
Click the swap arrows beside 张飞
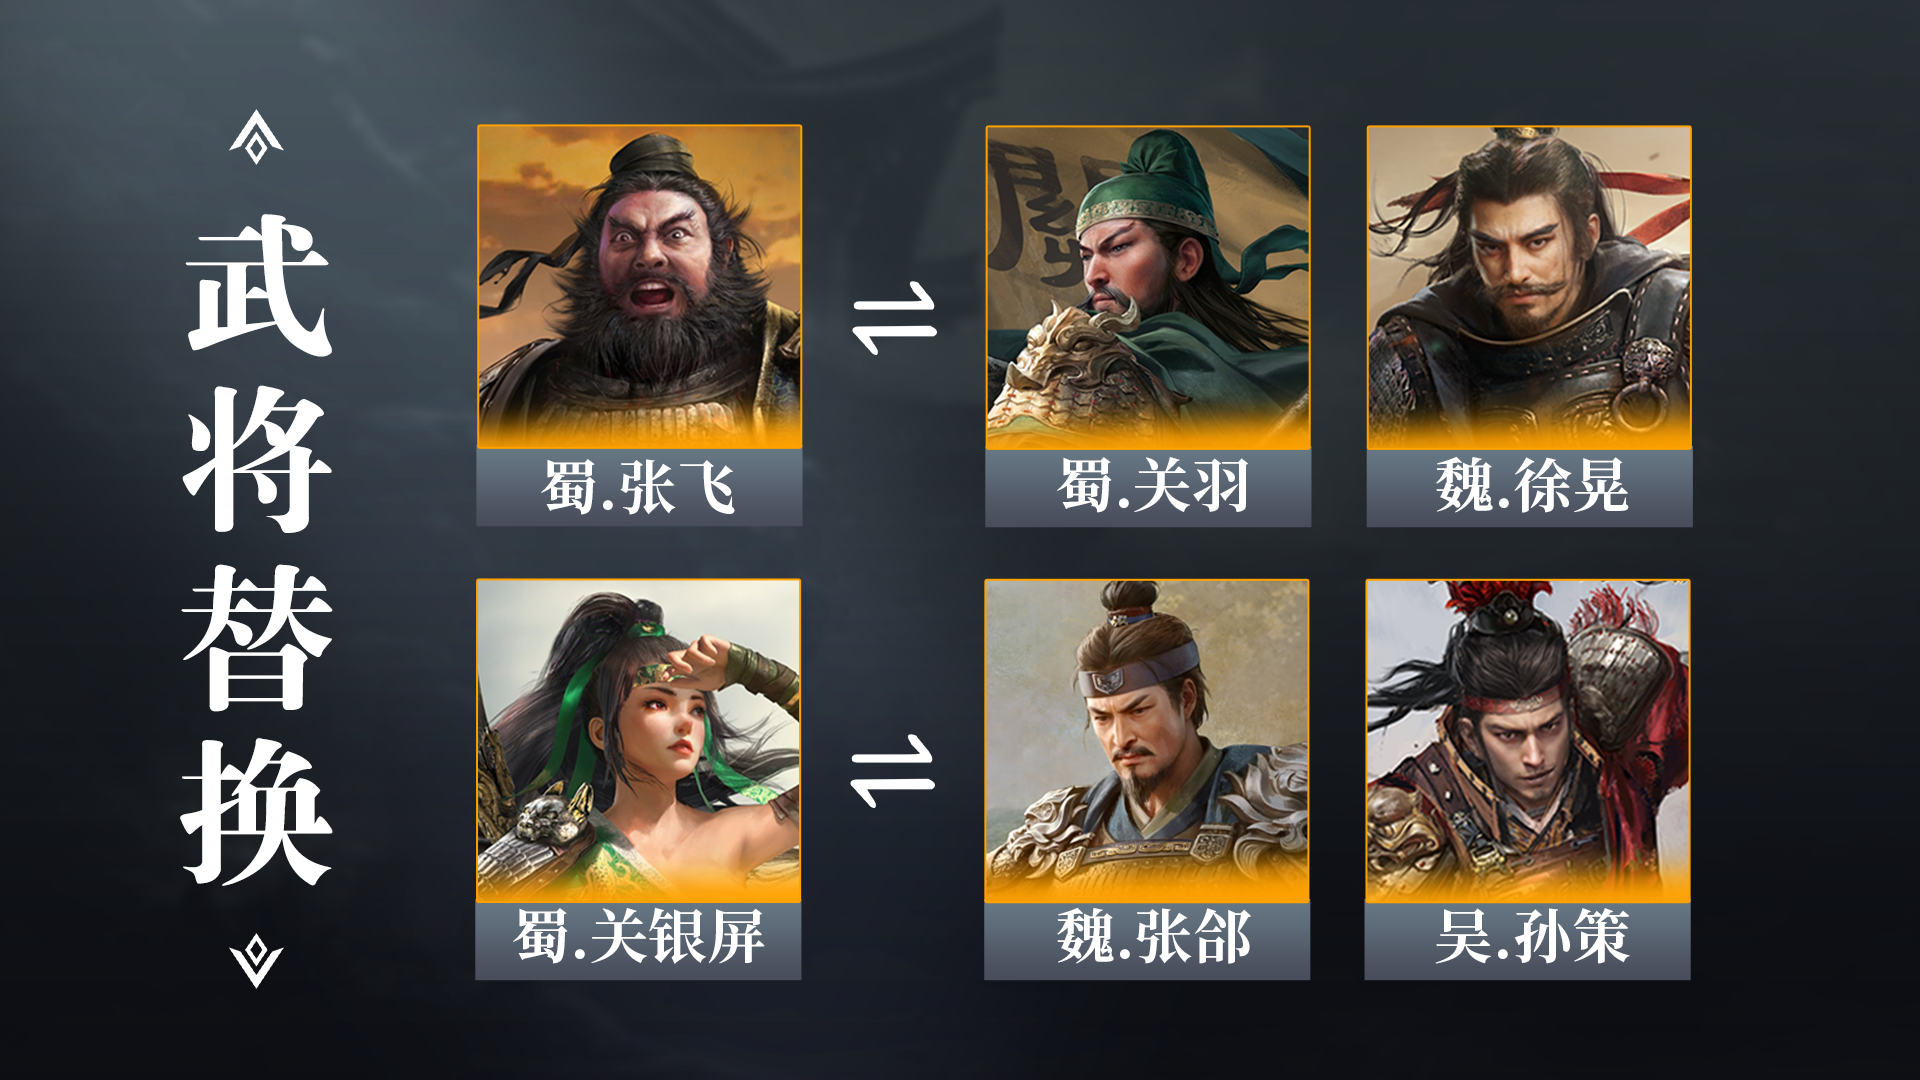point(895,318)
